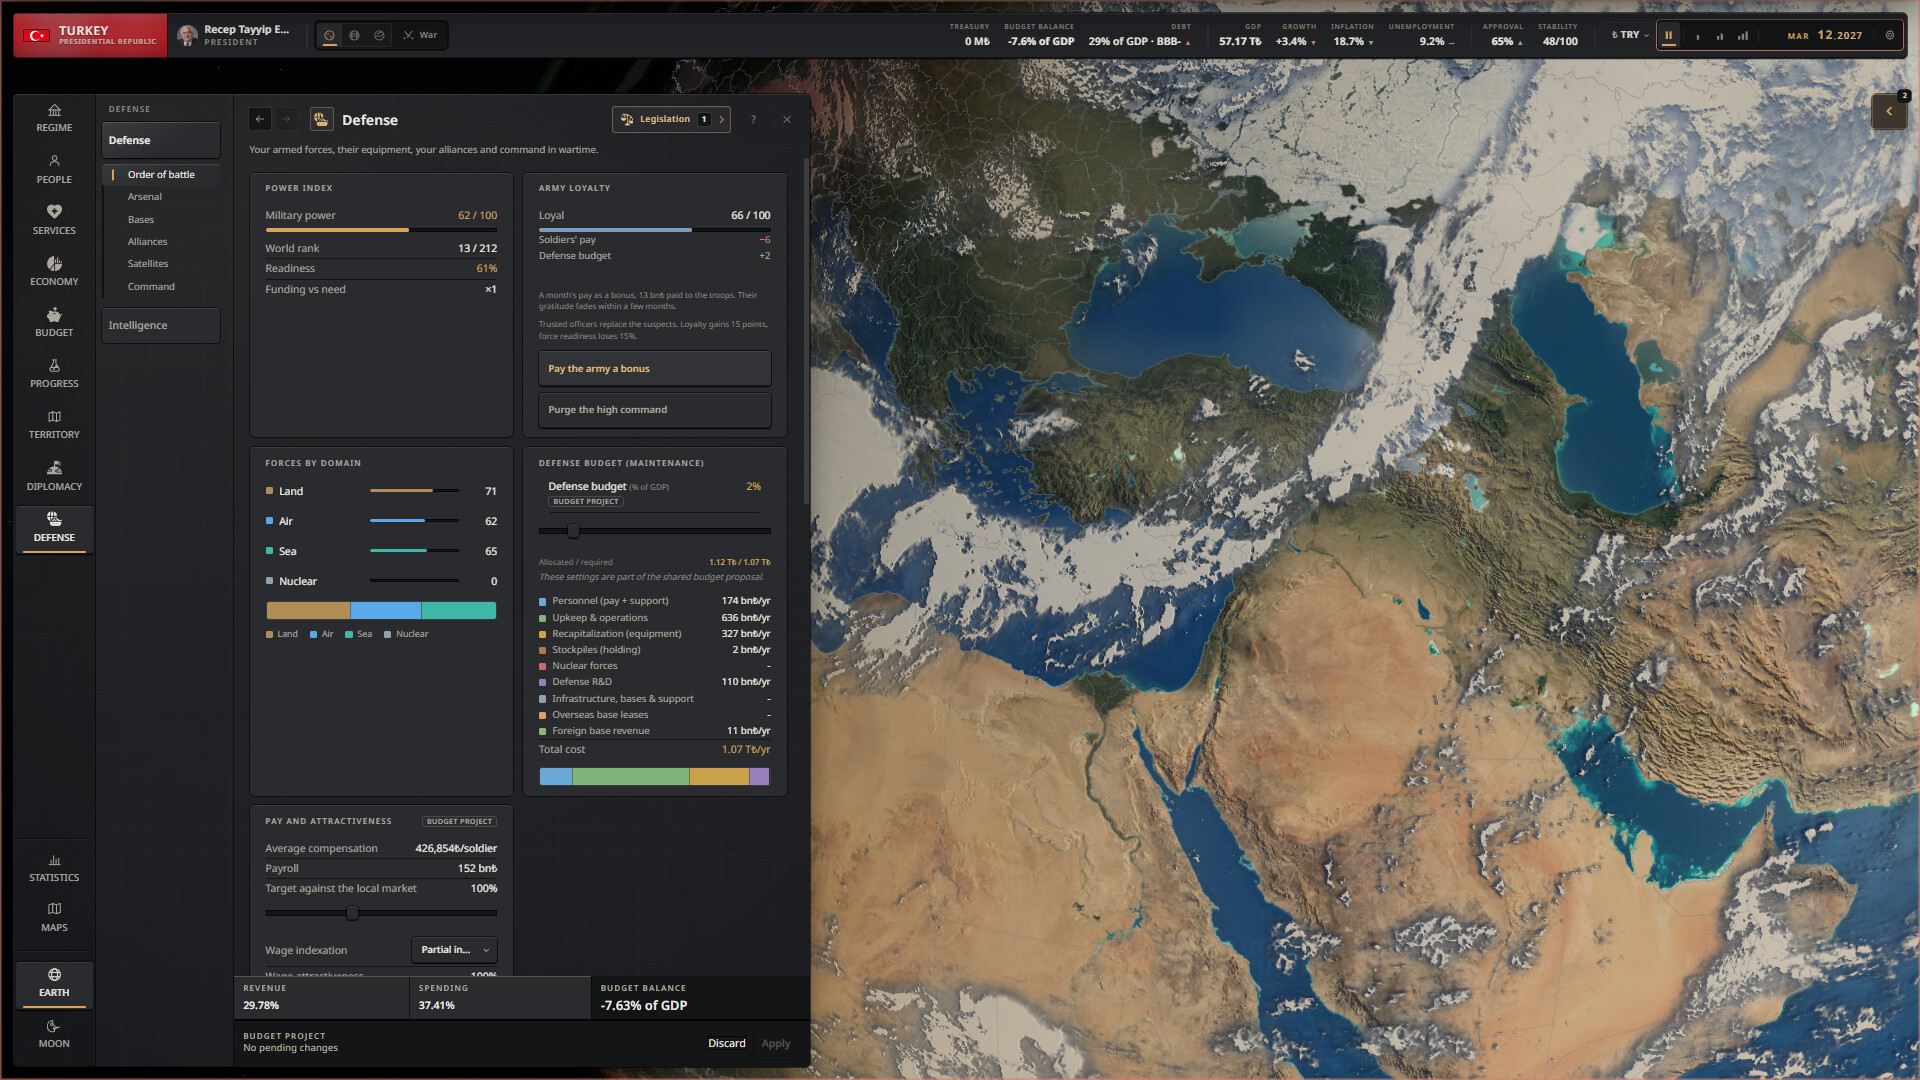Close the Defense panel
Screen dimensions: 1920x1080
[x=787, y=119]
